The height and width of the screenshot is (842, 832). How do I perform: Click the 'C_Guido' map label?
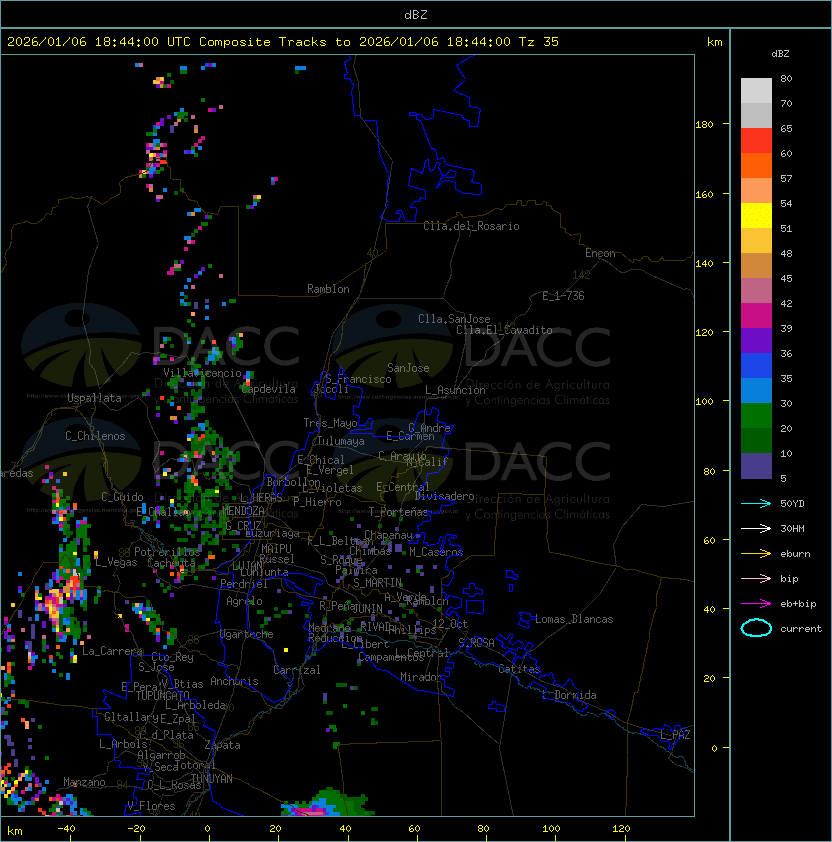(x=122, y=497)
